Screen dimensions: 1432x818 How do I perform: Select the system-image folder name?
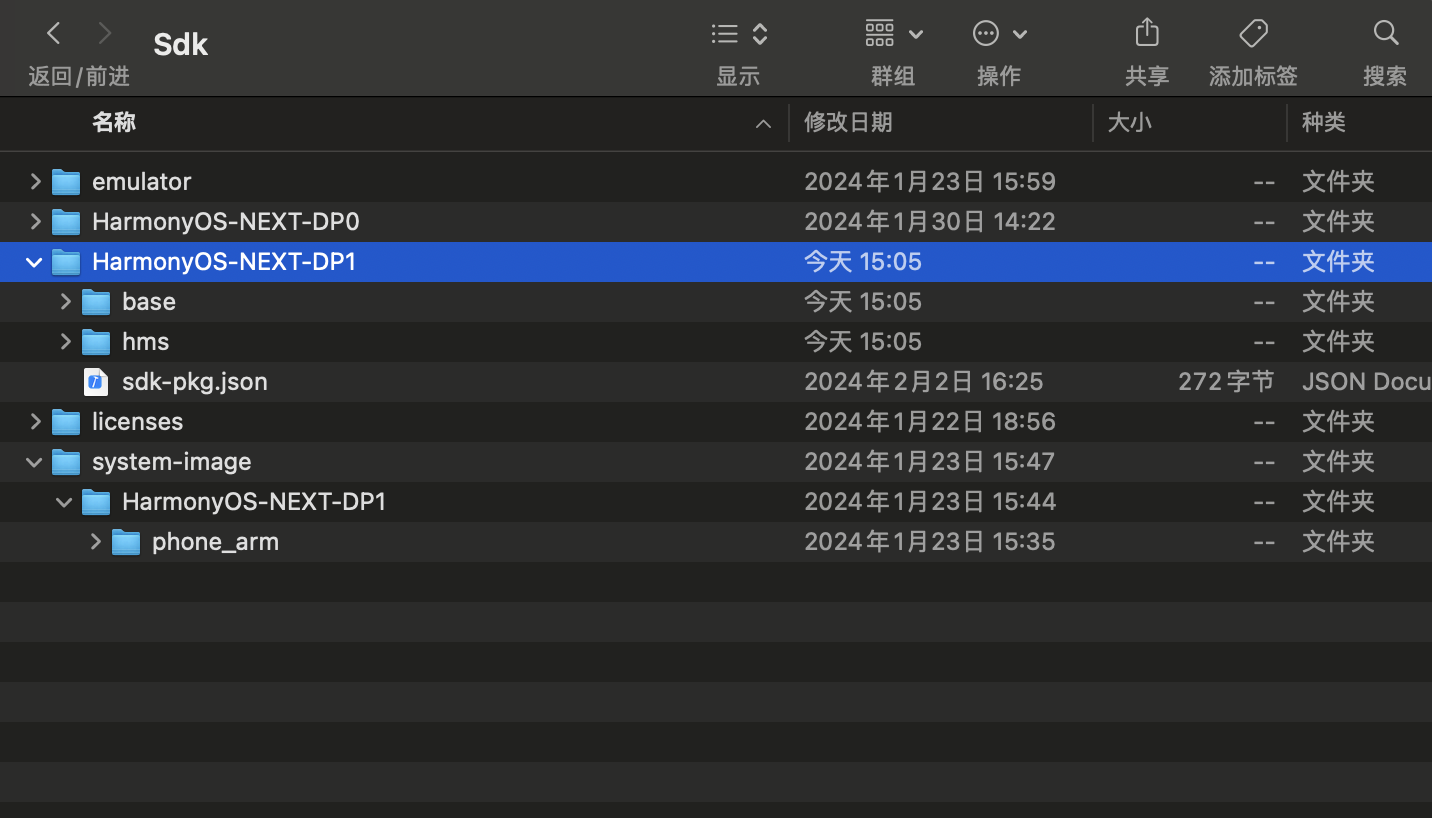[x=171, y=461]
